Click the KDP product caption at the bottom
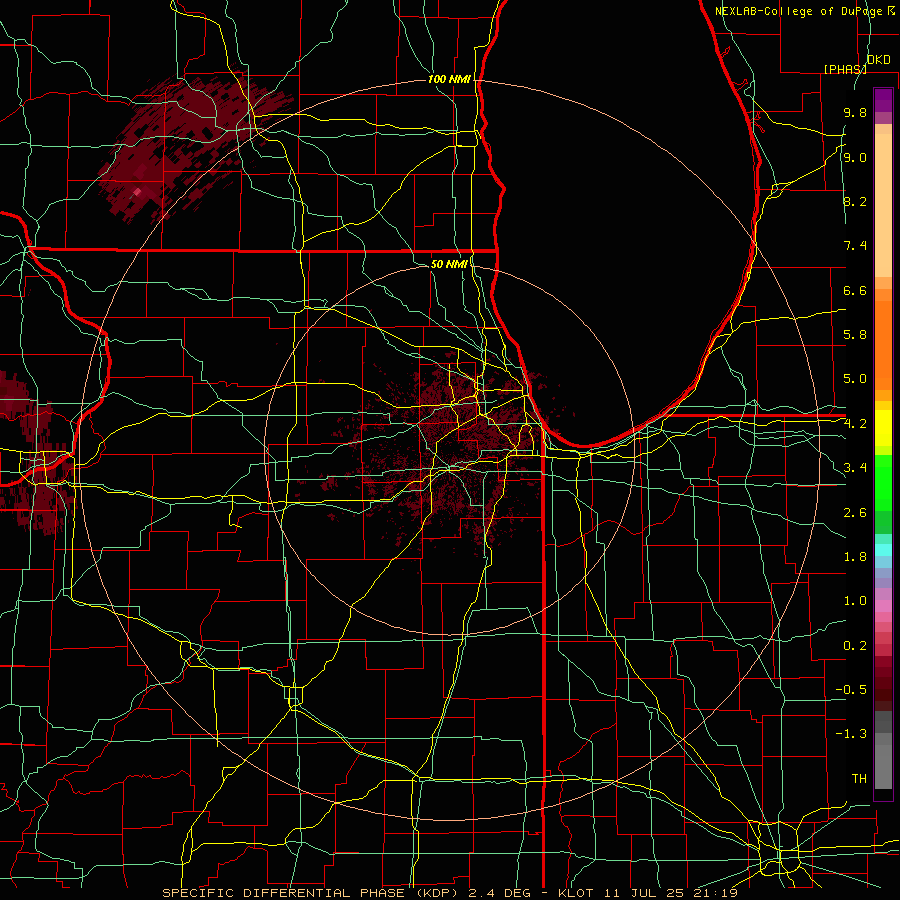 point(449,893)
